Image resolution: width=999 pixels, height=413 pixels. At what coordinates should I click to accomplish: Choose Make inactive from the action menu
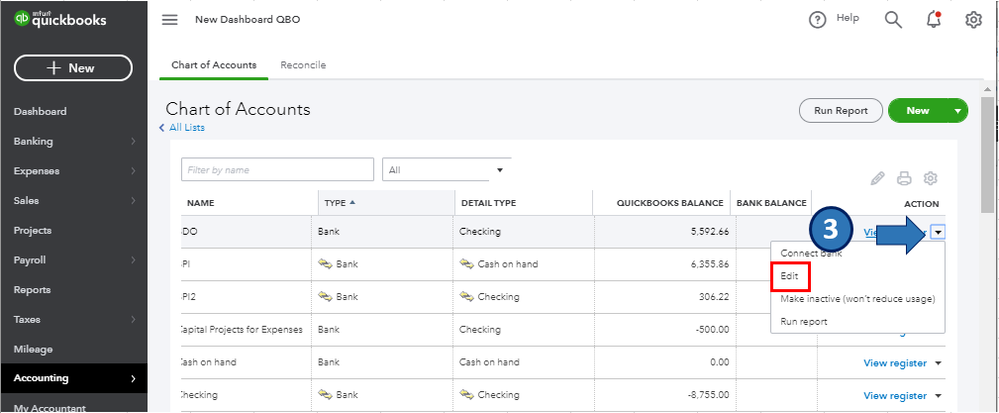pos(856,299)
